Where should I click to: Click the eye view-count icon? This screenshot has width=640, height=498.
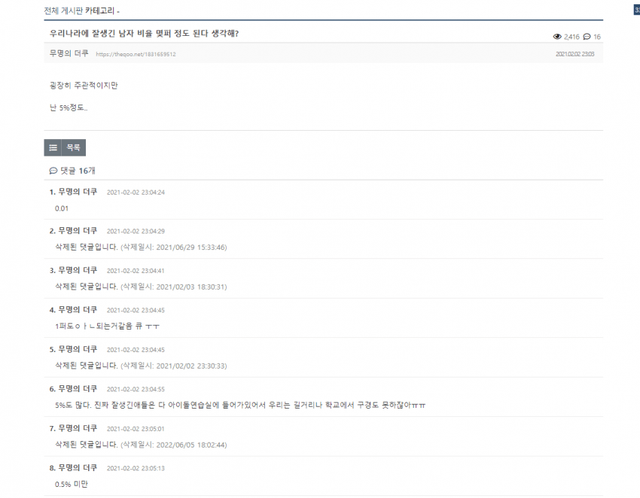click(557, 37)
